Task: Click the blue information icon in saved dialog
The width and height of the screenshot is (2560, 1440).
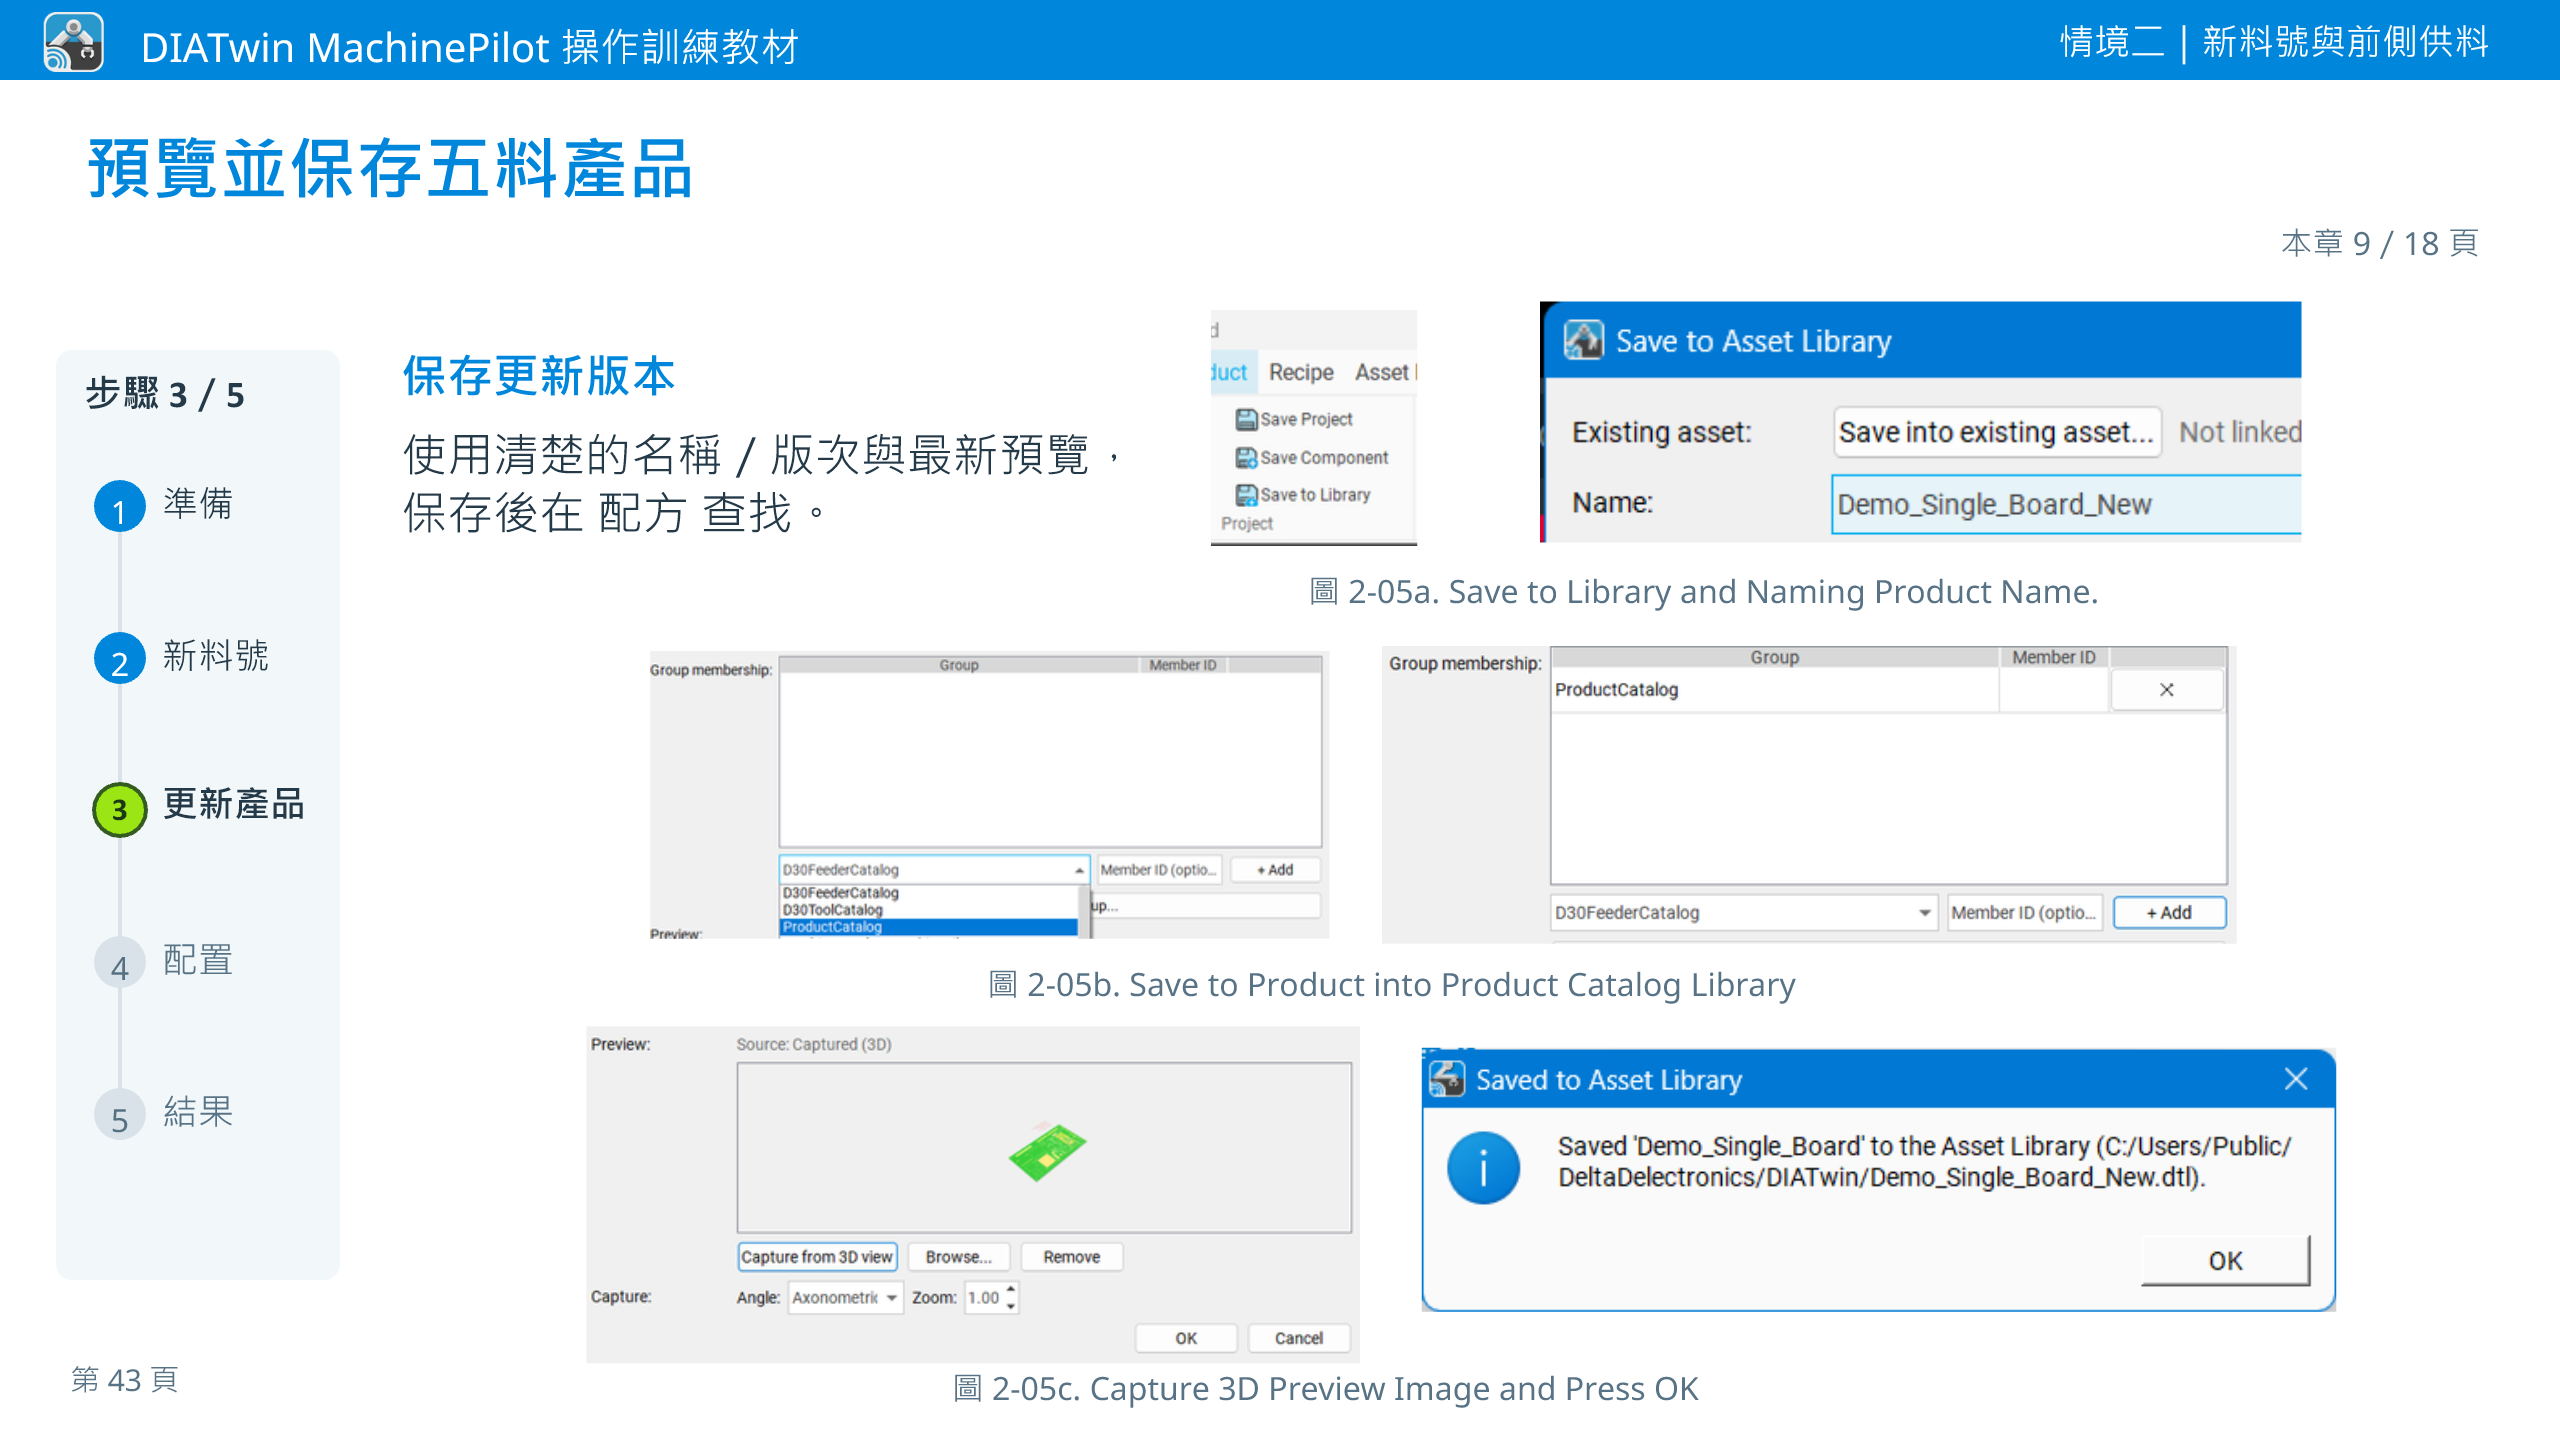Action: (x=1483, y=1167)
